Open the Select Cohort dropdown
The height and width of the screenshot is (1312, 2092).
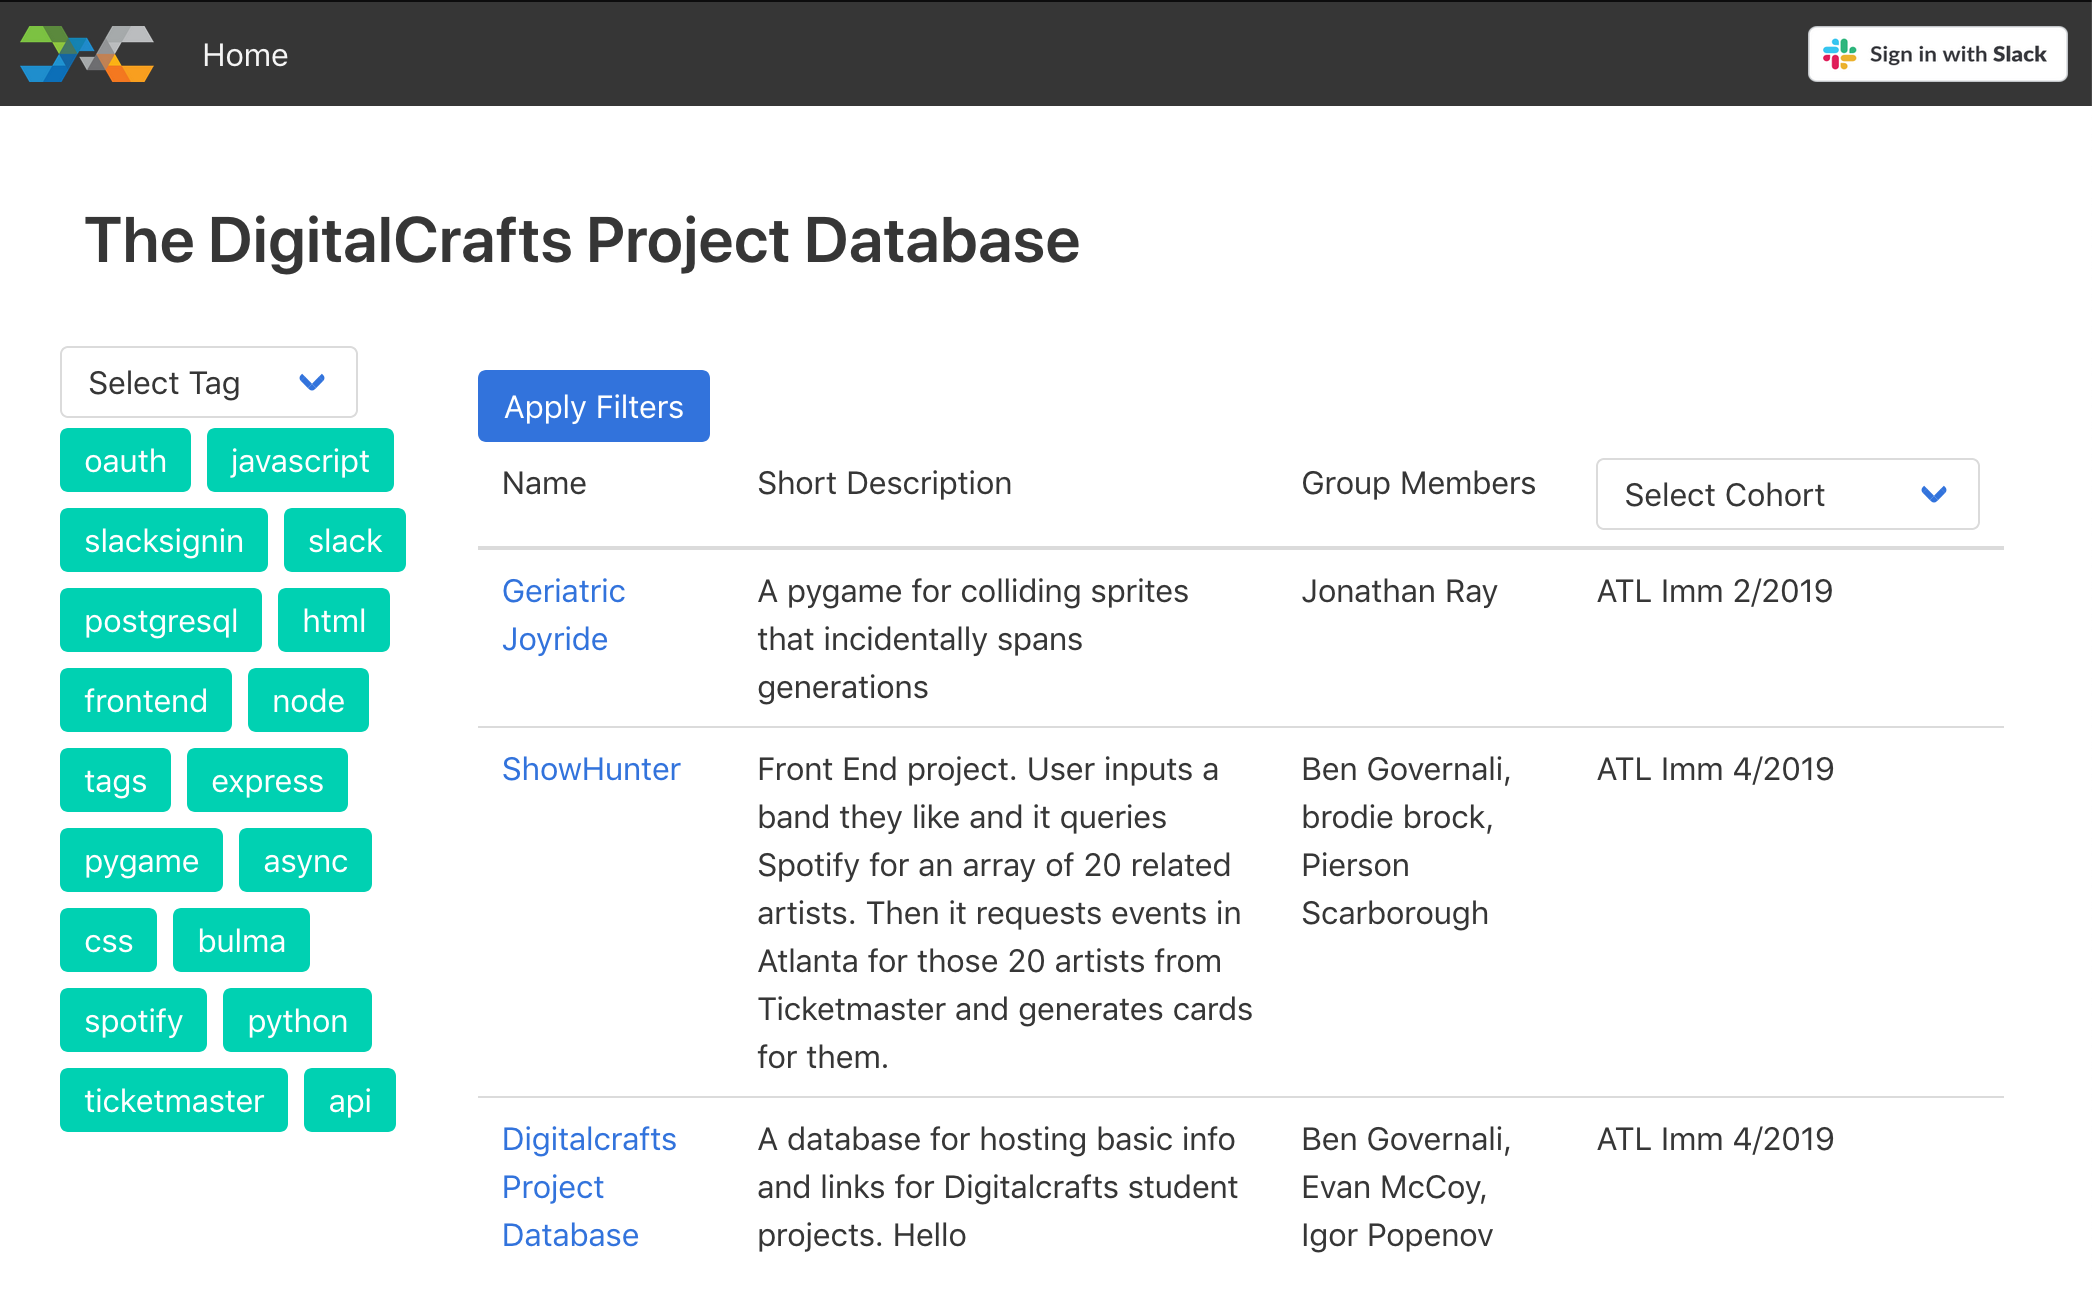1786,494
